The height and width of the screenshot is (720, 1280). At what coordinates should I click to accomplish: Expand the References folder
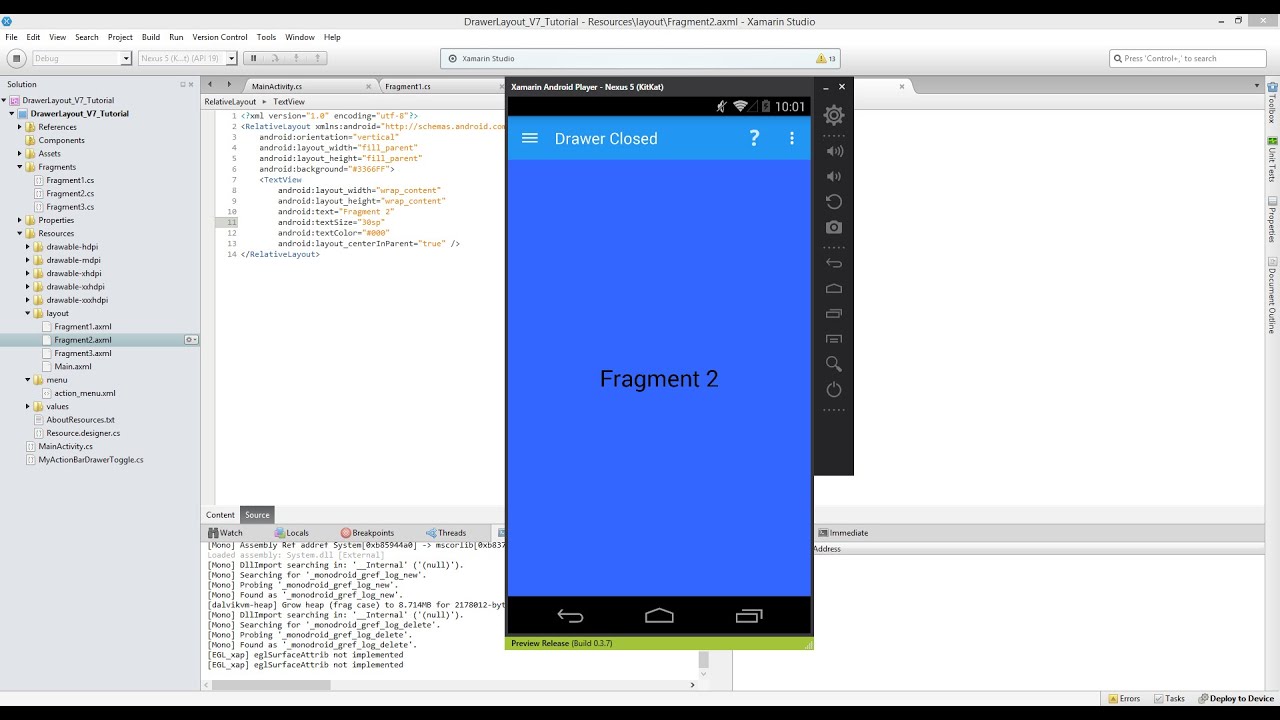coord(19,127)
